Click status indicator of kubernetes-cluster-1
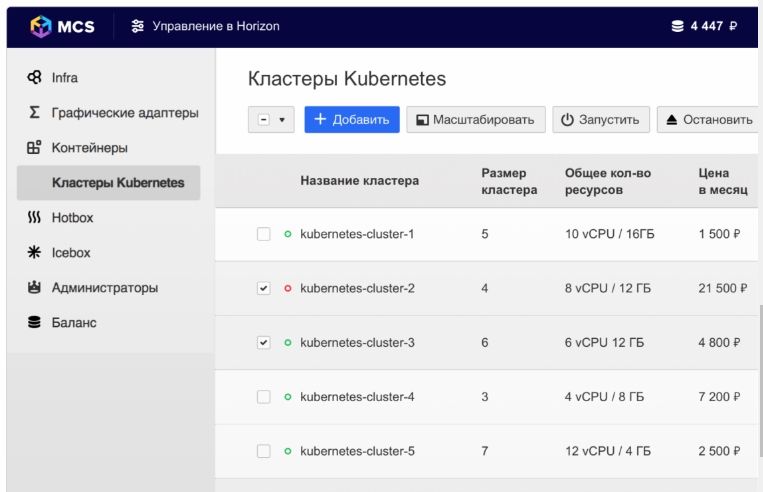The image size is (763, 492). 288,234
